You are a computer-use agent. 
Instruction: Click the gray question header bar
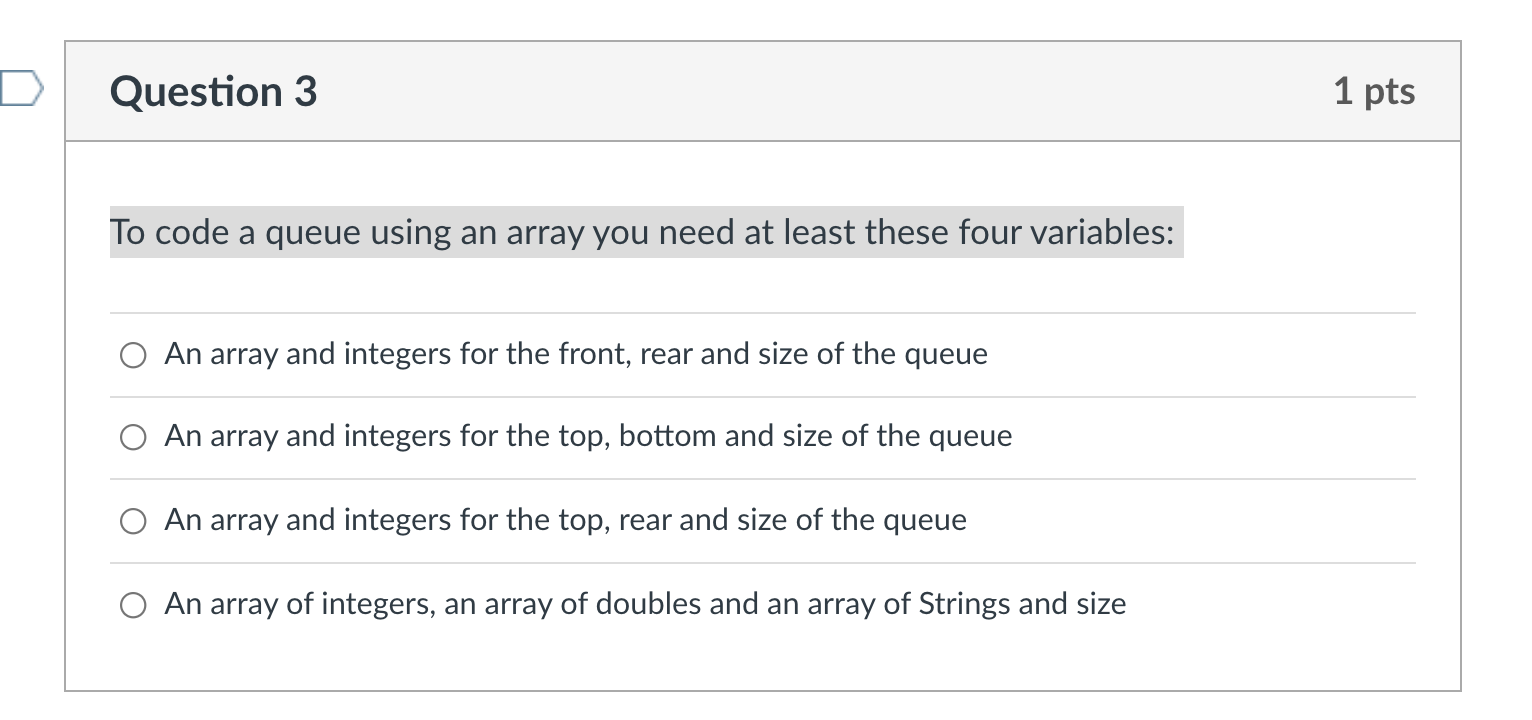coord(763,91)
